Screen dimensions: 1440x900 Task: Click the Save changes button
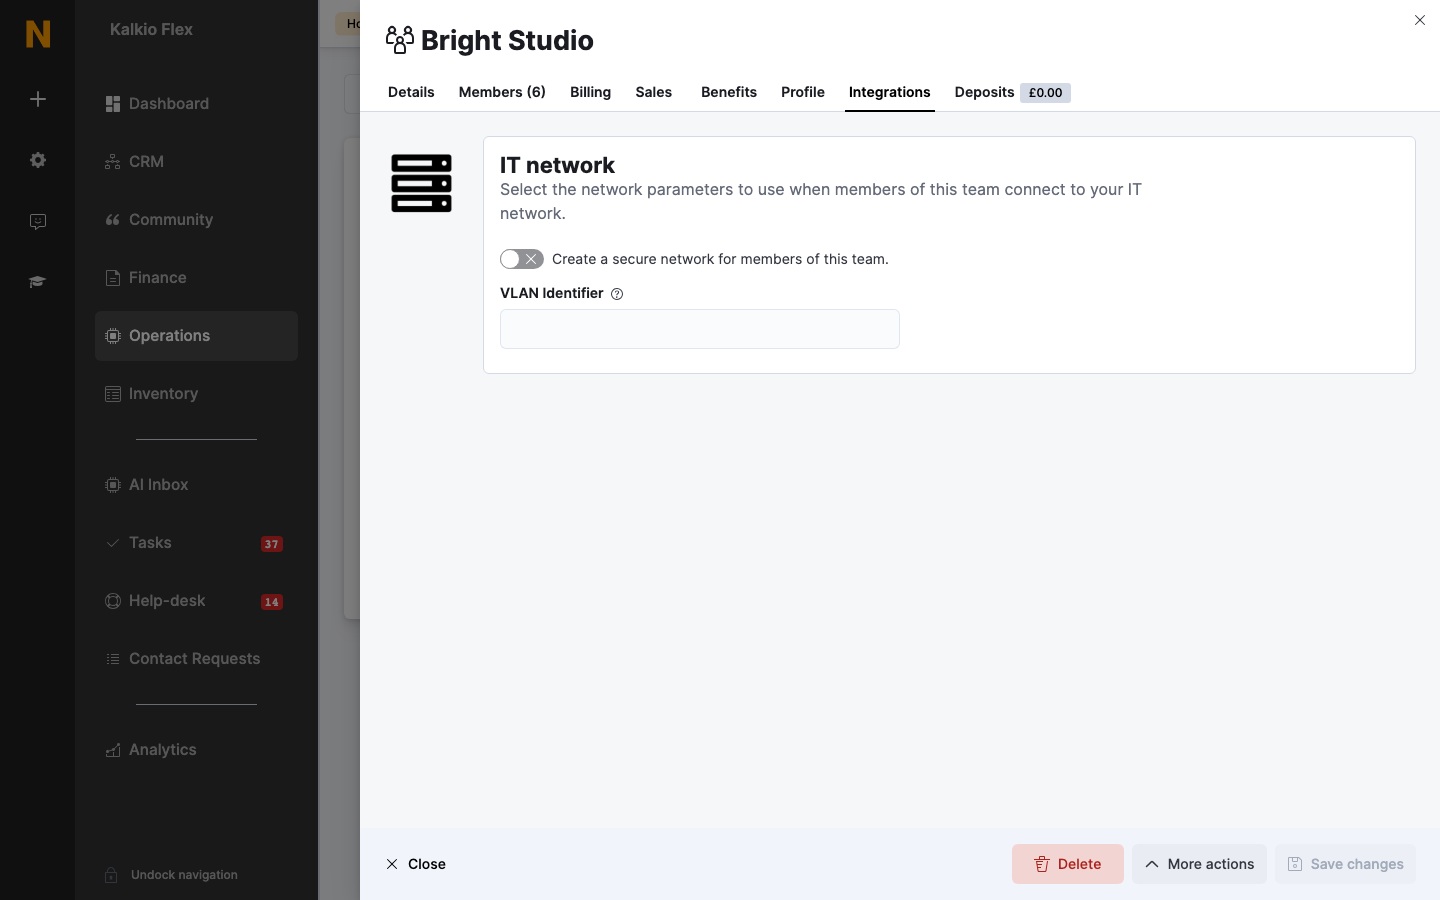point(1345,864)
